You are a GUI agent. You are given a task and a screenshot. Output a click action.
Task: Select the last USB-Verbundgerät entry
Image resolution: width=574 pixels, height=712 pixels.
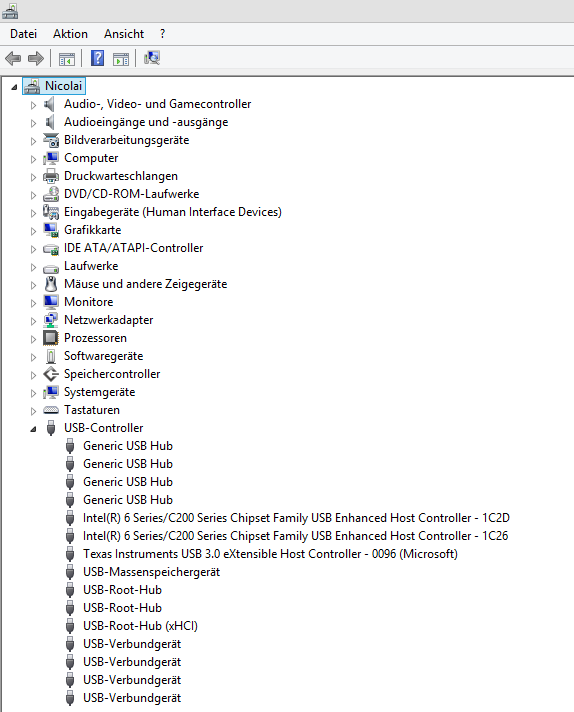point(132,698)
